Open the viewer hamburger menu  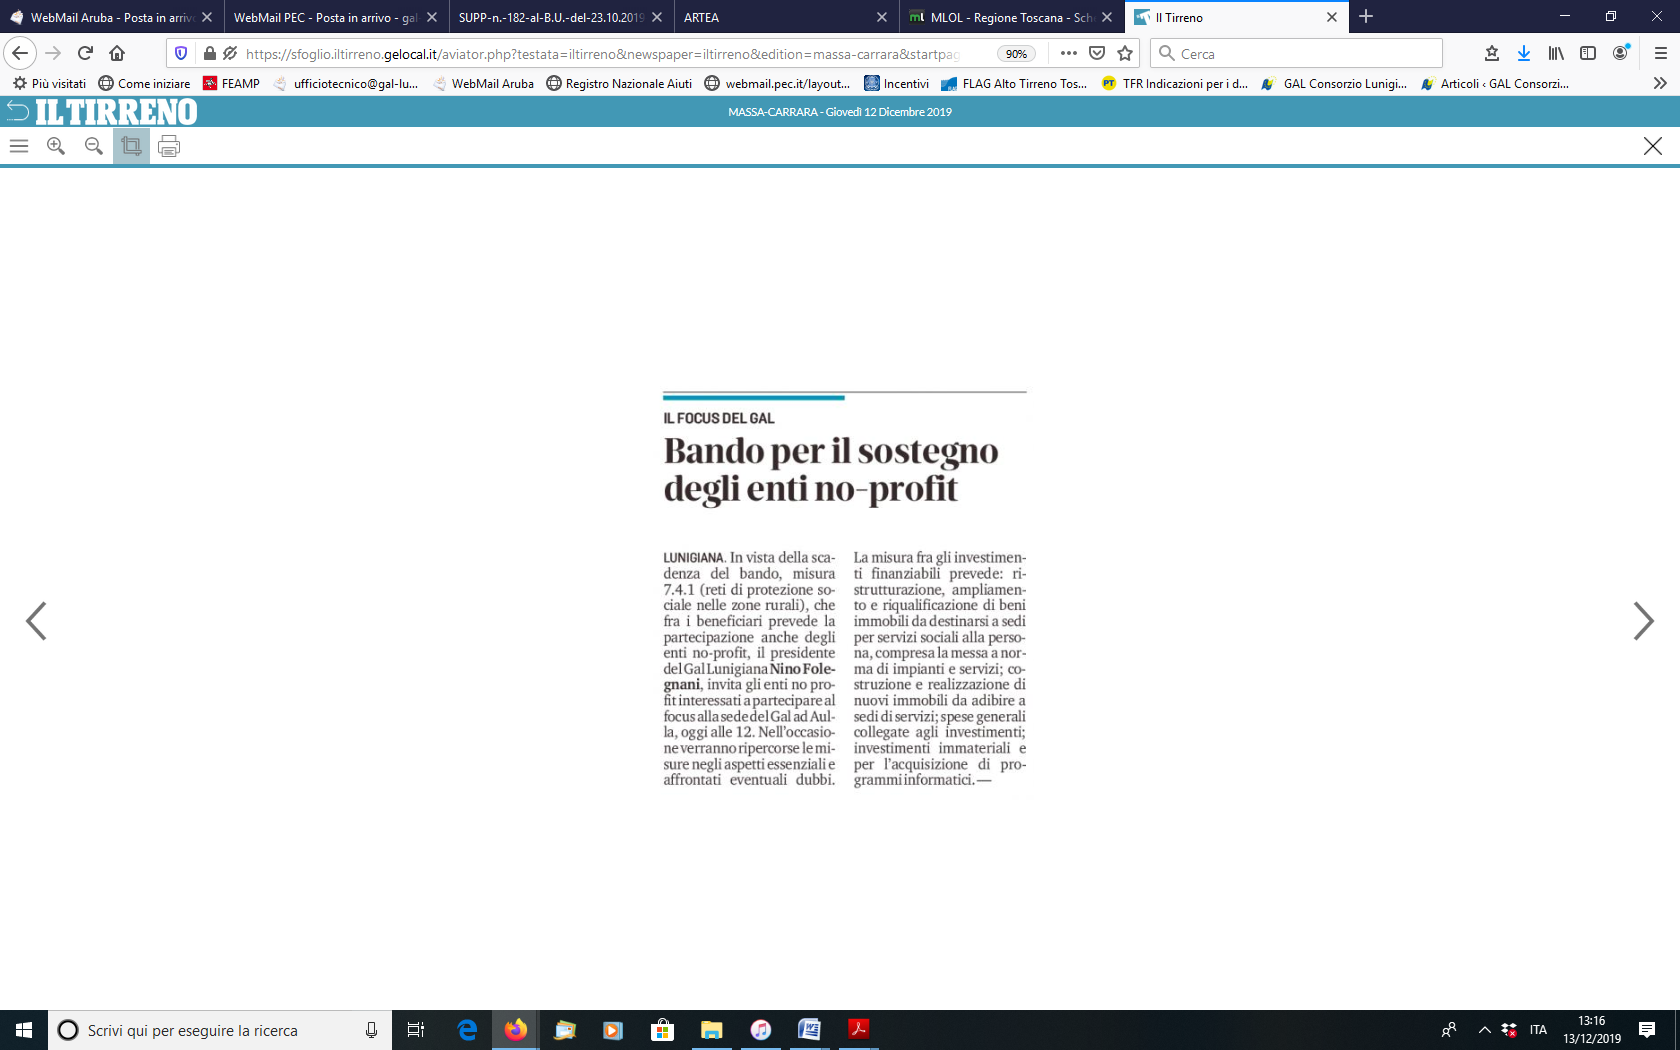(x=19, y=146)
